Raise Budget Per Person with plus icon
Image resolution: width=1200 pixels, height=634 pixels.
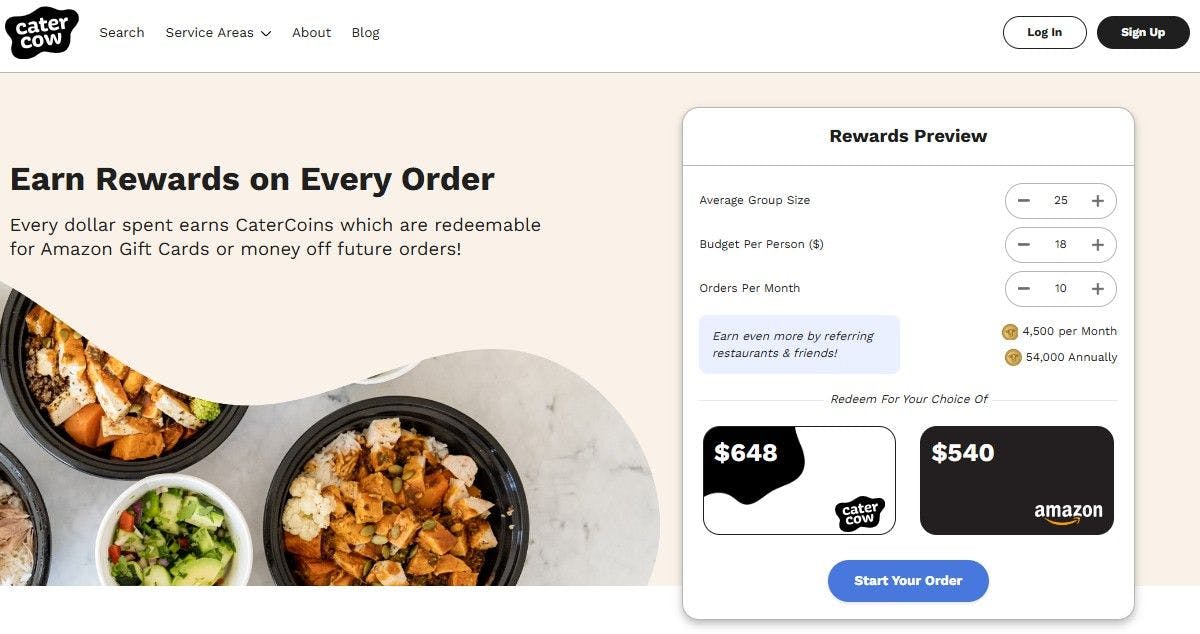(x=1097, y=245)
